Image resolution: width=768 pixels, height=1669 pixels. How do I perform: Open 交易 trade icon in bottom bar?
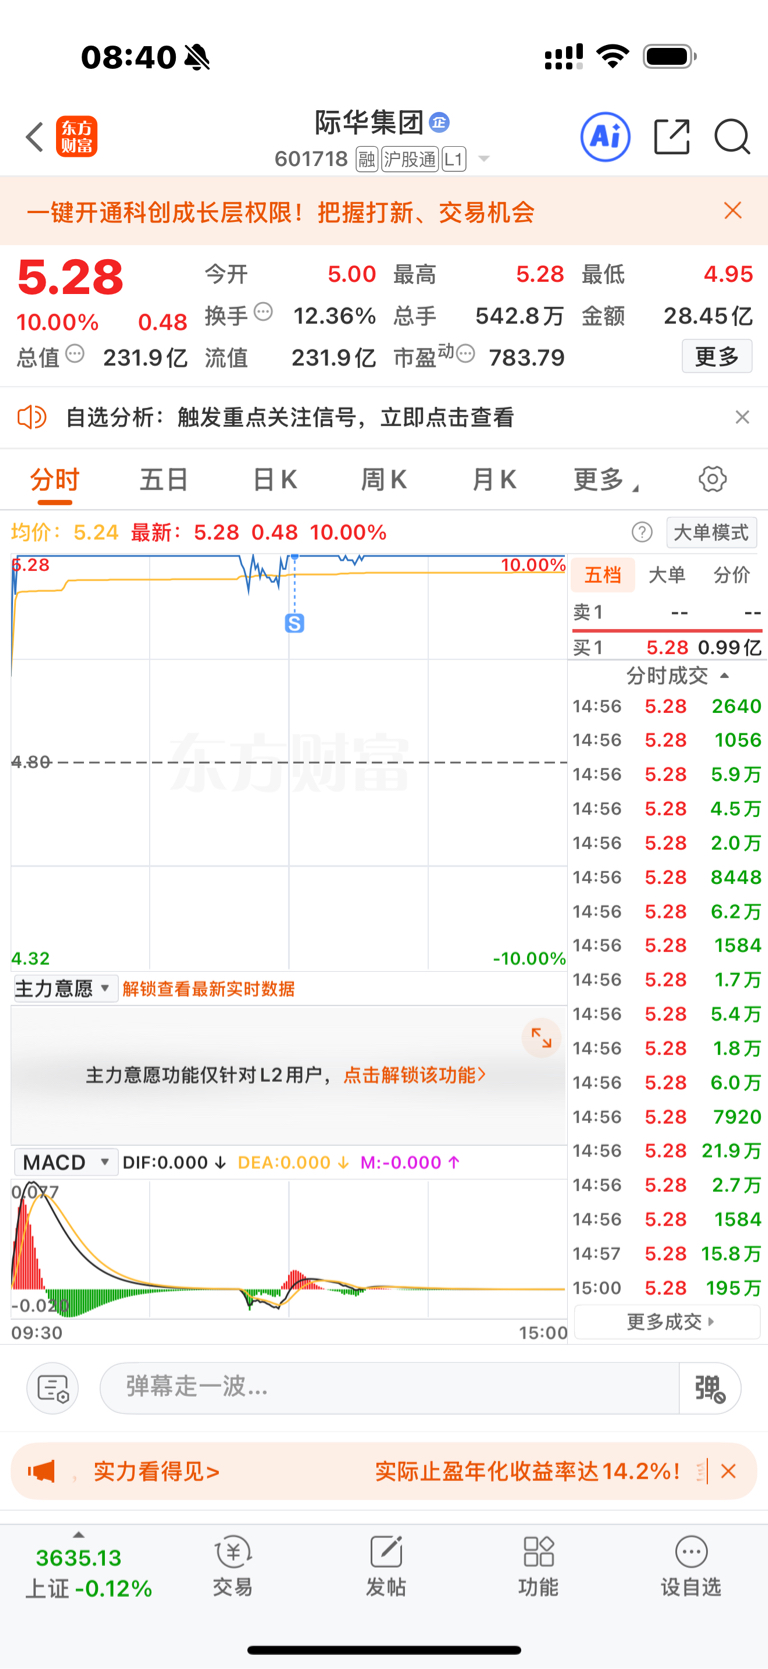[x=232, y=1566]
